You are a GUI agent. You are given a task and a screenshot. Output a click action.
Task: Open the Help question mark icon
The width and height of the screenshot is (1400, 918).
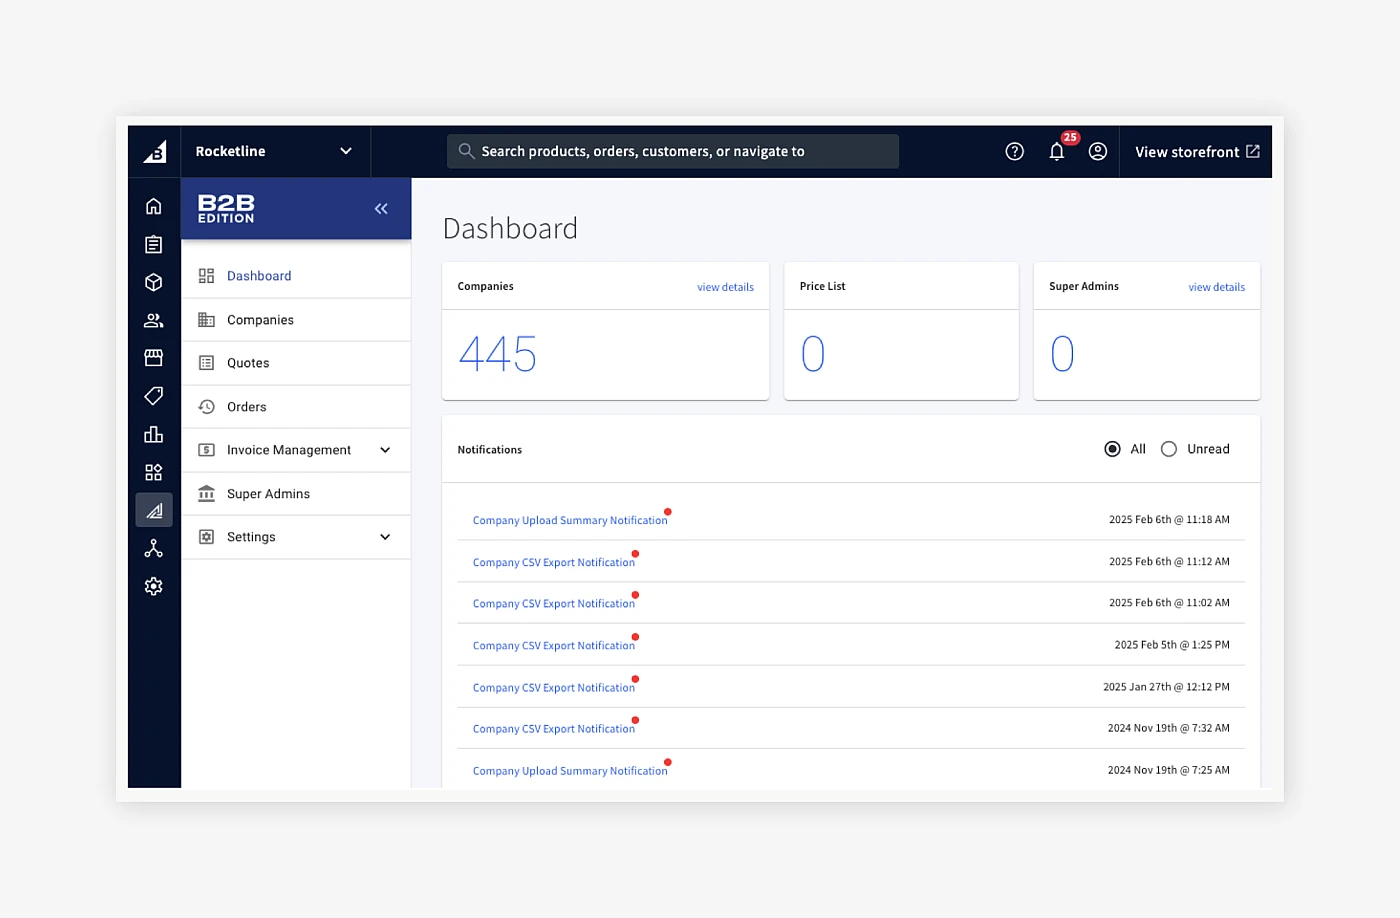click(1014, 151)
